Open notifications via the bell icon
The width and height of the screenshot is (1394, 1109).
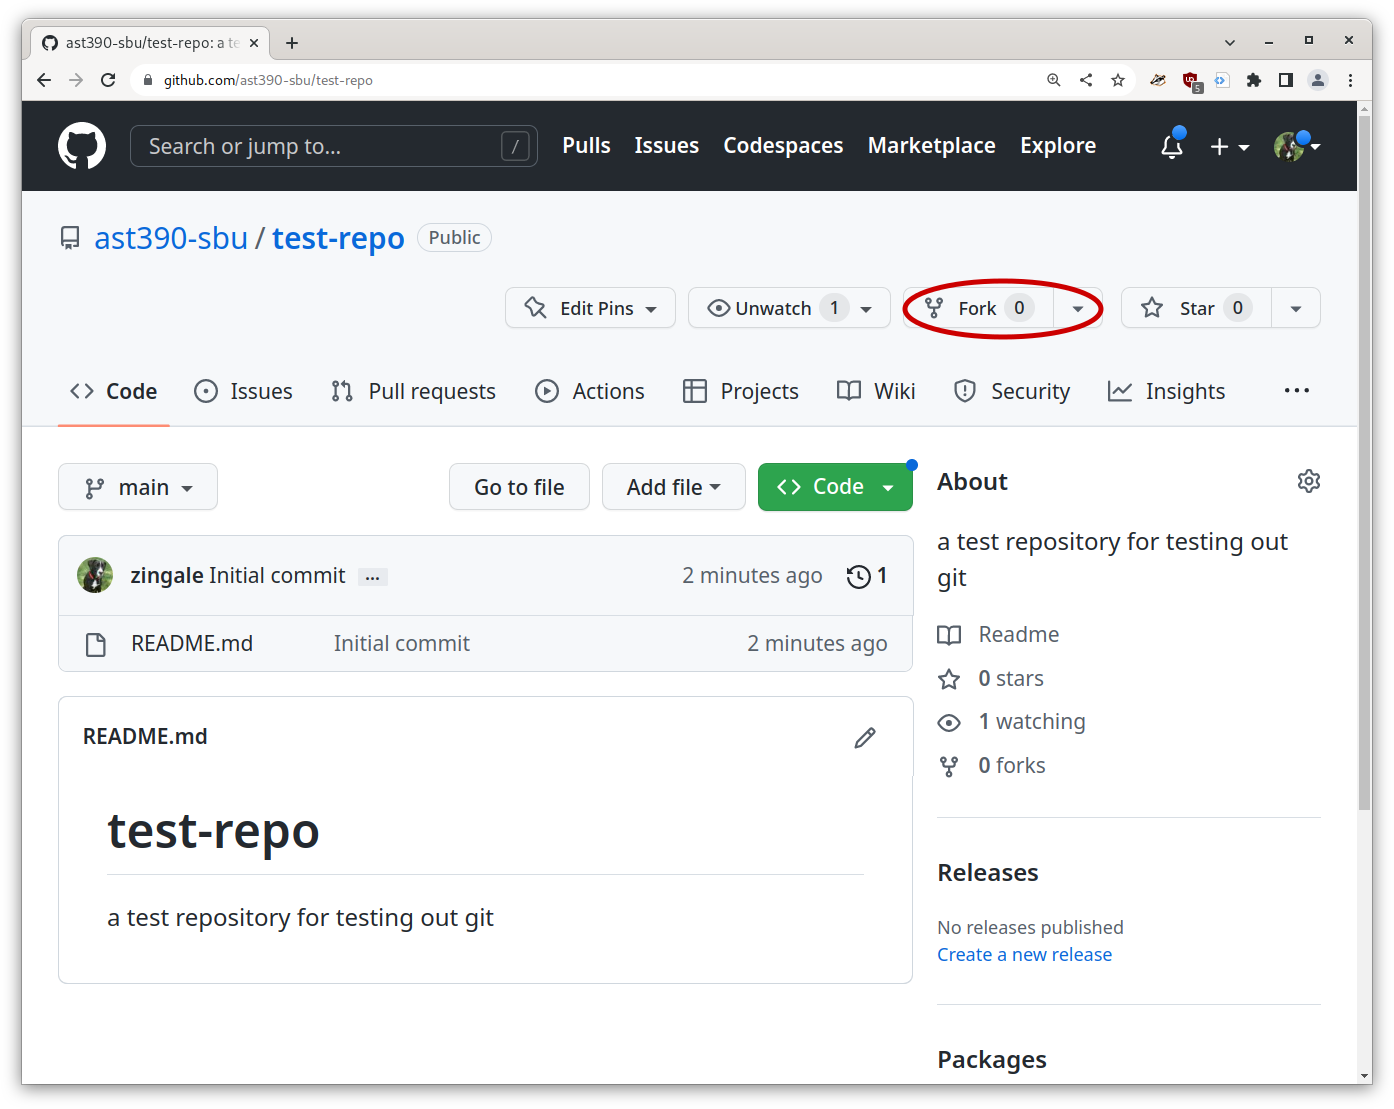pyautogui.click(x=1171, y=146)
